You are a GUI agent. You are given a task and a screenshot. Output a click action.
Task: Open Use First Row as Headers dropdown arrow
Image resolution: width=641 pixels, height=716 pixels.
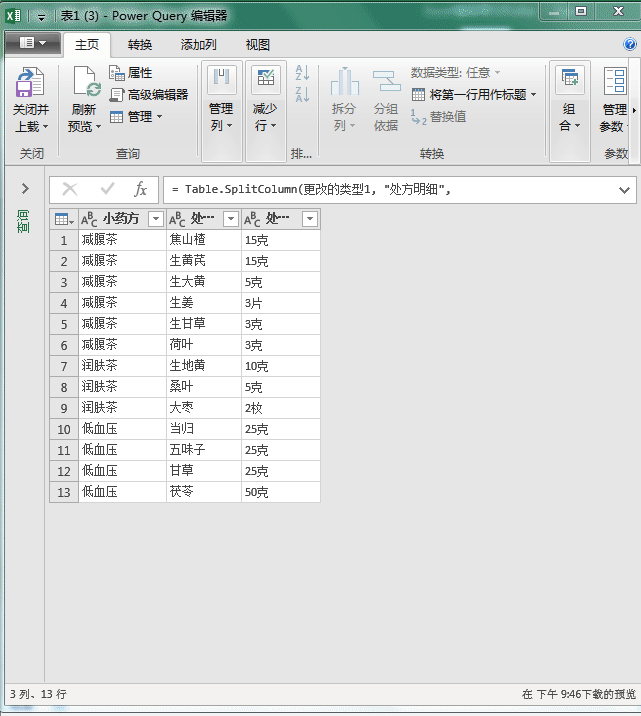pos(533,95)
